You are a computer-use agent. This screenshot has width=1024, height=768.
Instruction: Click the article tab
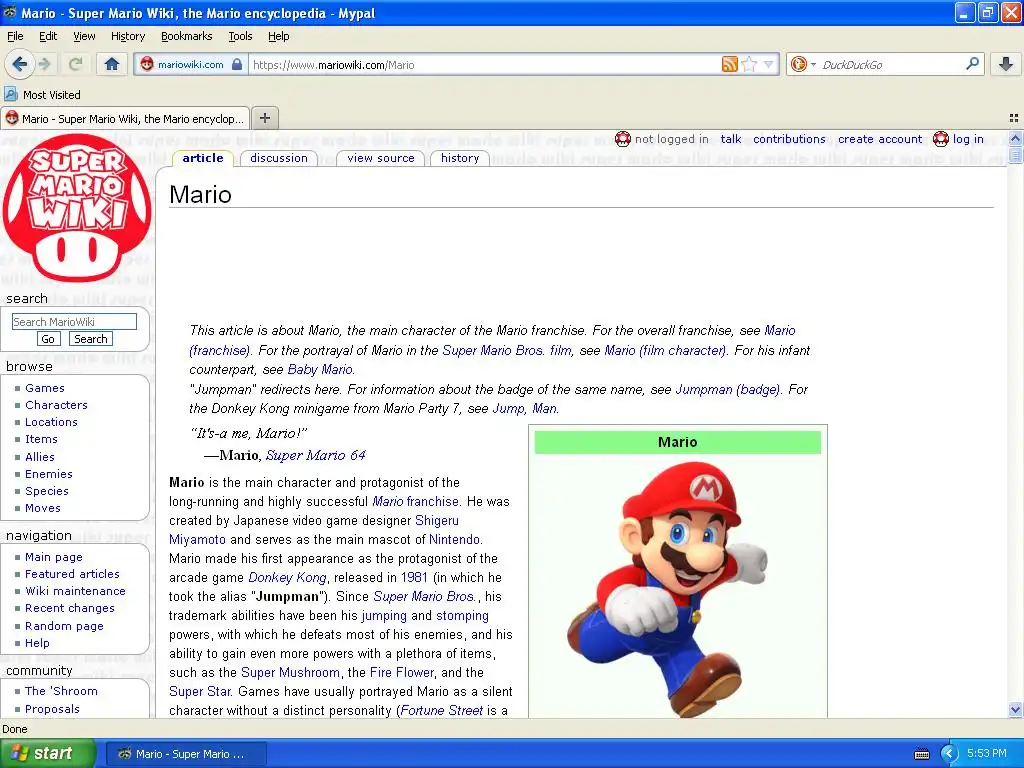click(x=202, y=158)
